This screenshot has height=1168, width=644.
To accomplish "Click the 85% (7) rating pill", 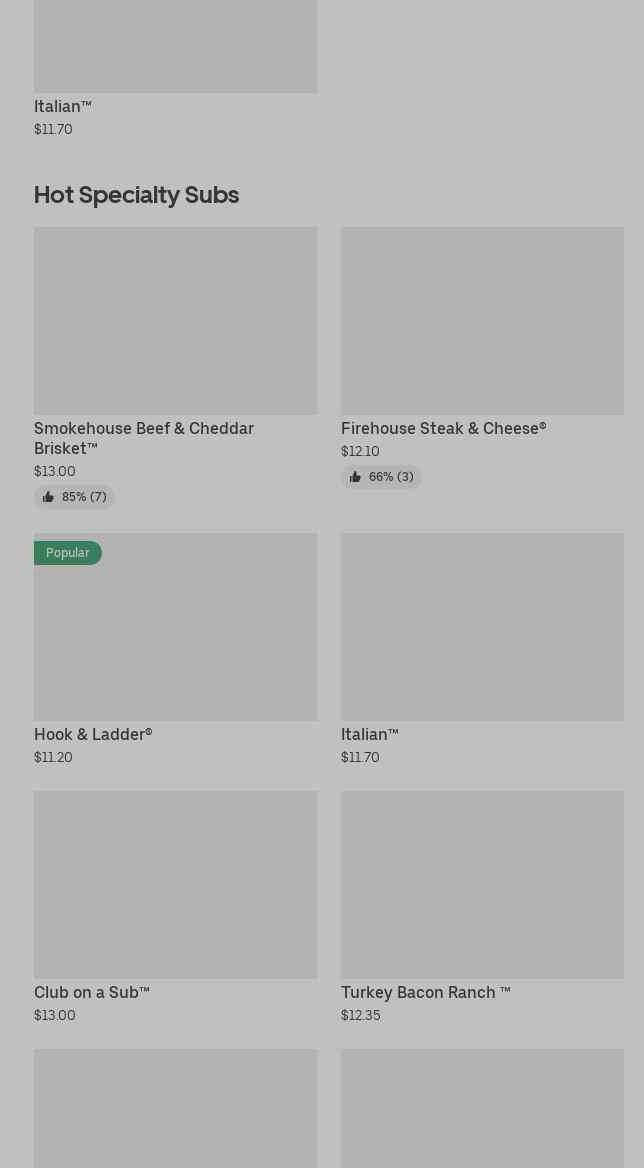I will (x=74, y=497).
